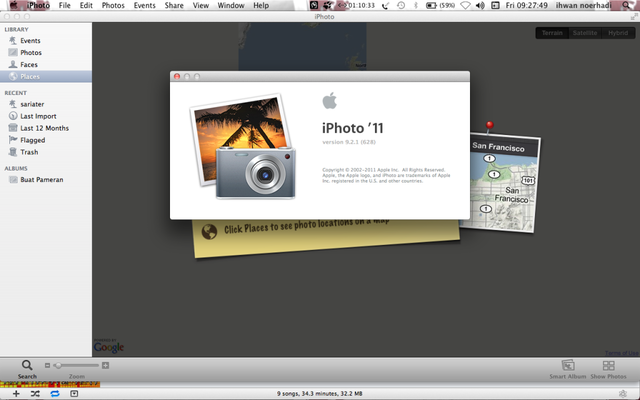Screen dimensions: 640x400
Task: Open the Apple menu
Action: click(x=13, y=5)
